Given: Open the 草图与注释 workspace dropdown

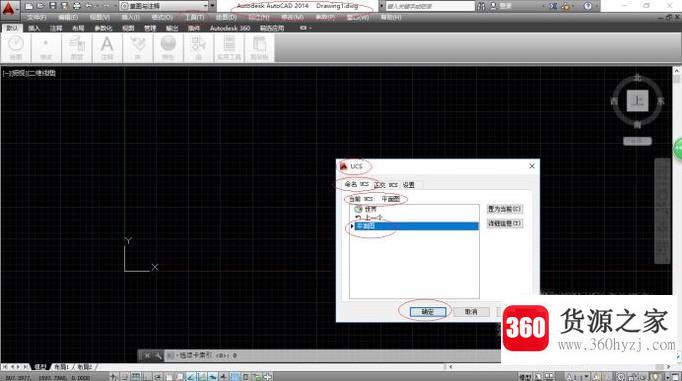Looking at the screenshot, I should (x=164, y=6).
